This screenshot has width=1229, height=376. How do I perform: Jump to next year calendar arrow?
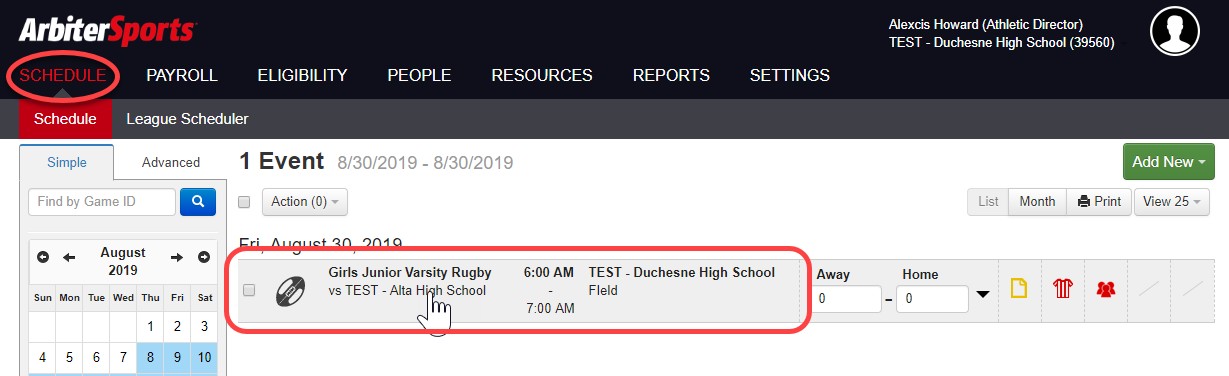[203, 257]
